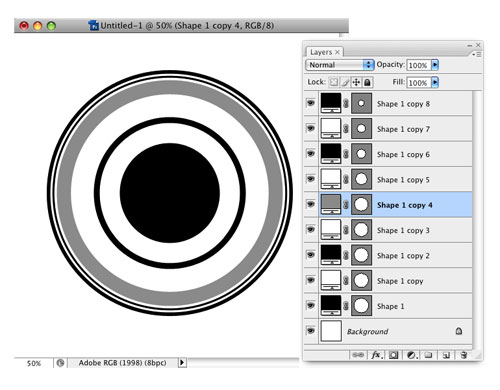This screenshot has width=500, height=390.
Task: Enable Lock image pixels brush icon
Action: click(345, 82)
